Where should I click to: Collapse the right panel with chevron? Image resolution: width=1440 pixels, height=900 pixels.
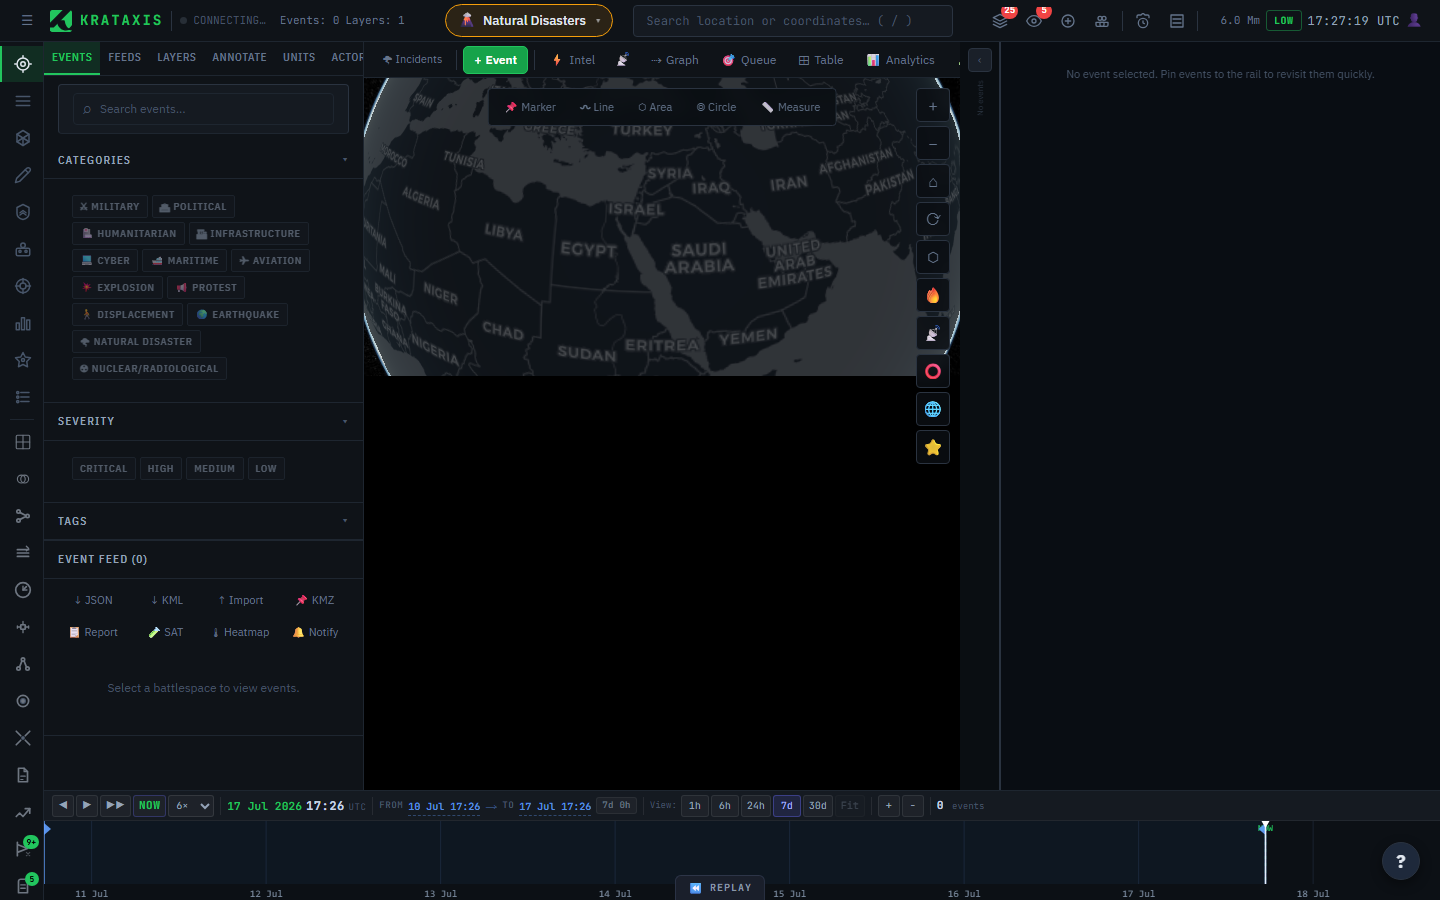[x=980, y=60]
